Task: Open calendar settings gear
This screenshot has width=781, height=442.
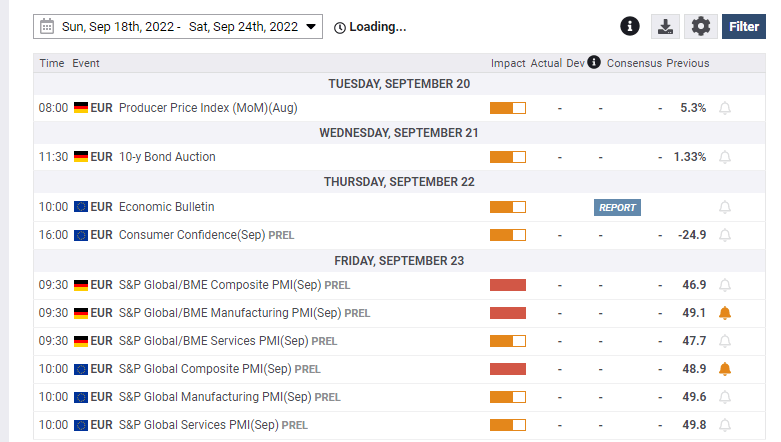Action: [x=701, y=26]
